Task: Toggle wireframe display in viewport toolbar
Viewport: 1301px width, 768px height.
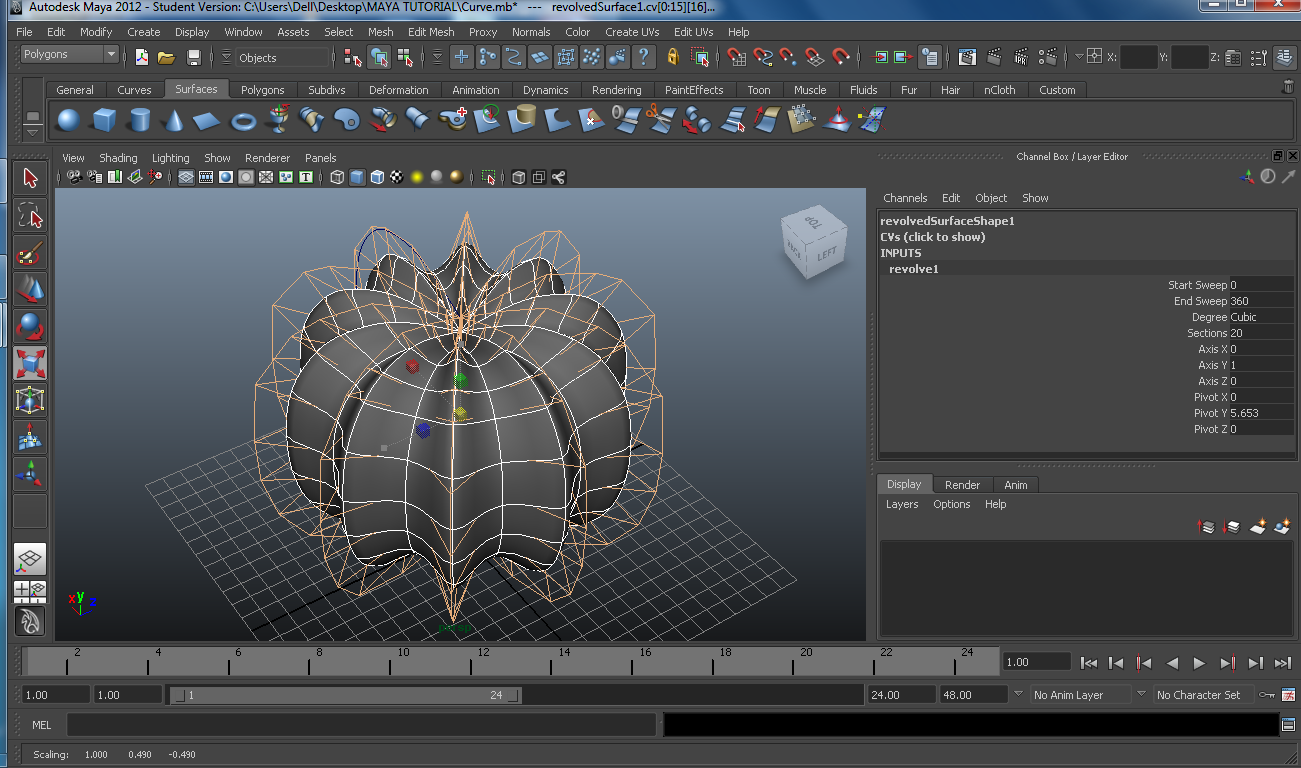Action: 337,177
